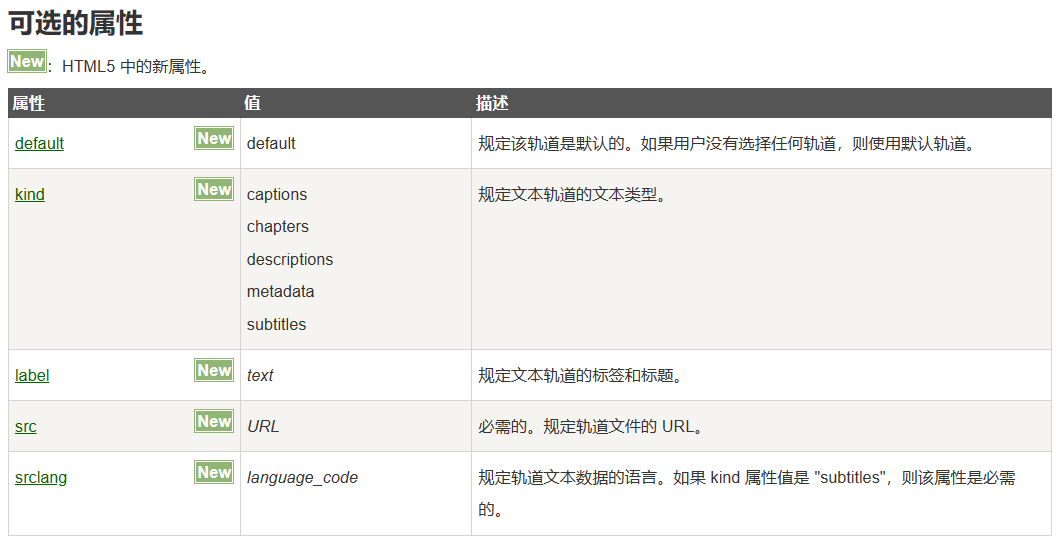Click the 描述 column header
The height and width of the screenshot is (539, 1056).
click(492, 104)
